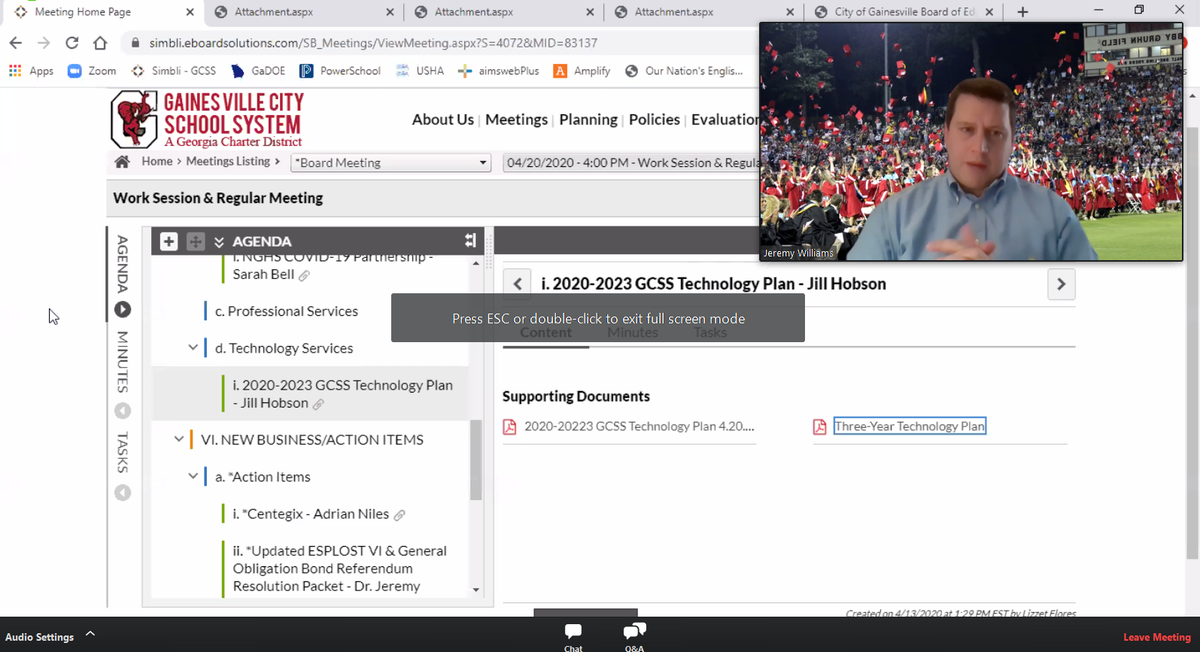Select *Centegix - Adrian Niles agenda item

pos(311,514)
